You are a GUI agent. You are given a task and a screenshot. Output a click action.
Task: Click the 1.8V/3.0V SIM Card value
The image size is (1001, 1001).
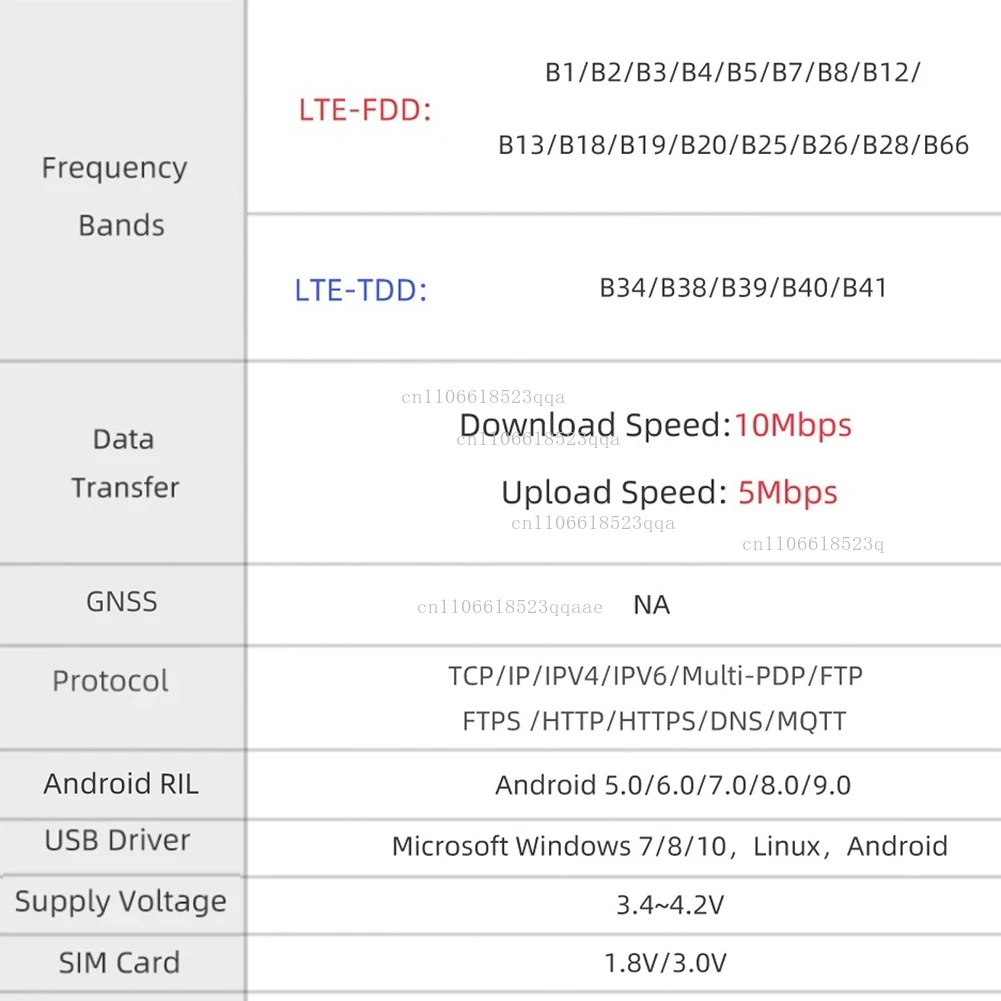(x=665, y=964)
